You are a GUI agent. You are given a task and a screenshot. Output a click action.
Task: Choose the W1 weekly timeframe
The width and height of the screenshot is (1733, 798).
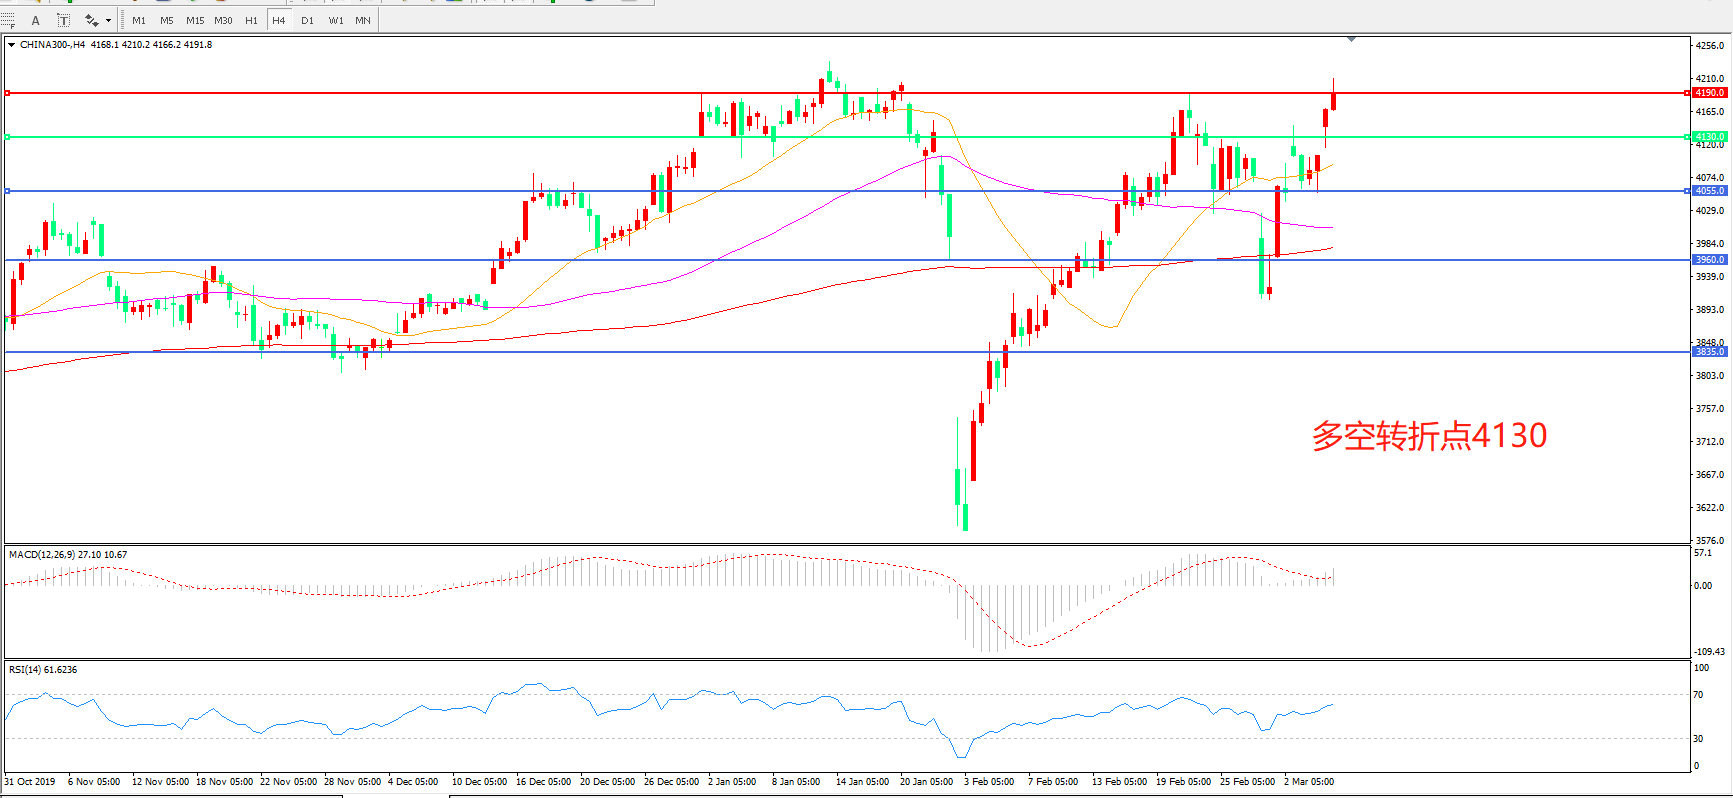click(x=336, y=20)
